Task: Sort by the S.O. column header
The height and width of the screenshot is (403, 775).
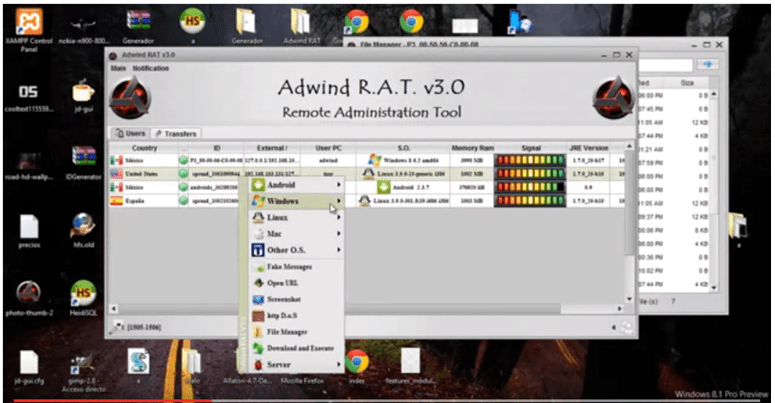Action: 403,148
